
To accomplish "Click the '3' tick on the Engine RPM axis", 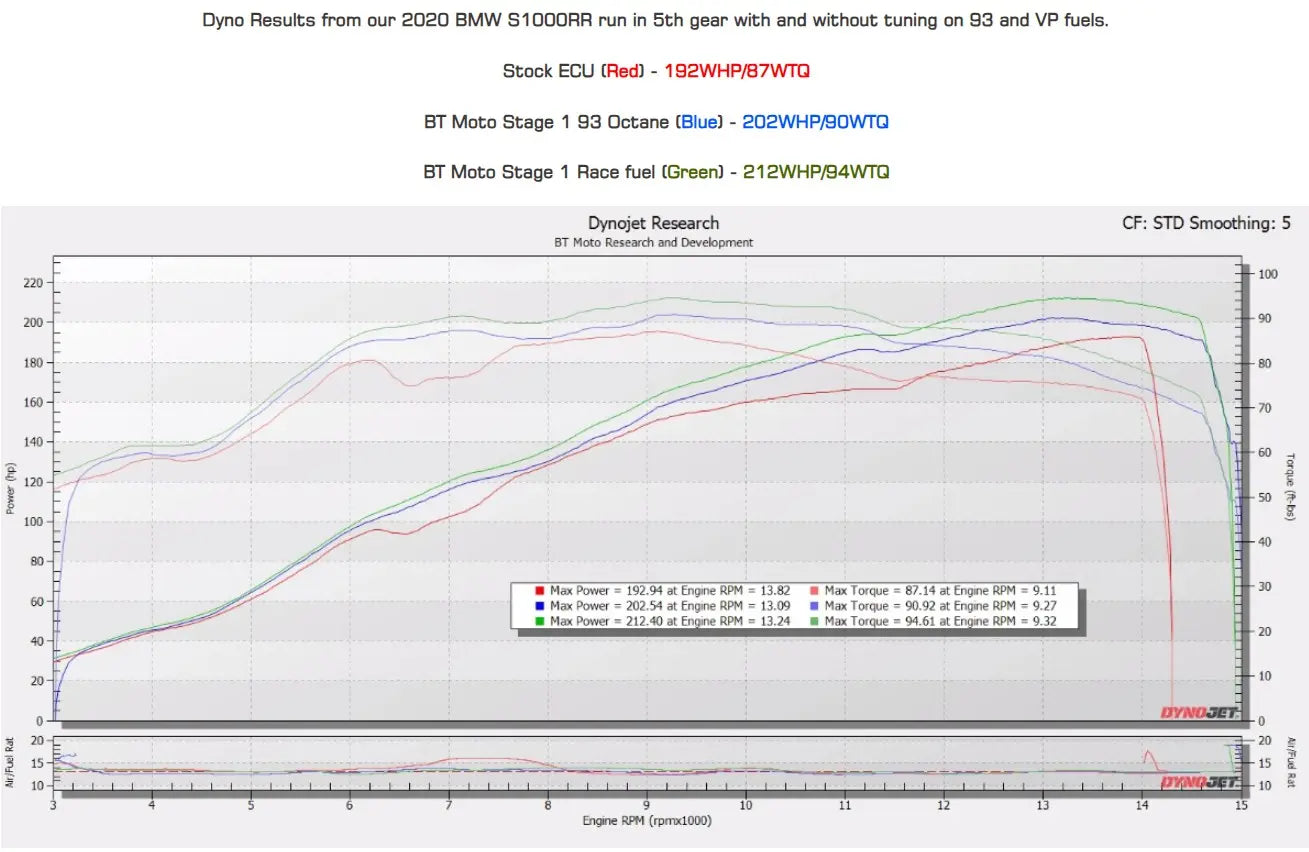I will point(53,804).
